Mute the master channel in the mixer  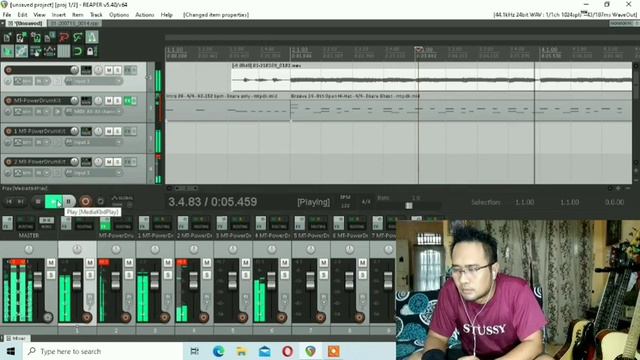[51, 262]
